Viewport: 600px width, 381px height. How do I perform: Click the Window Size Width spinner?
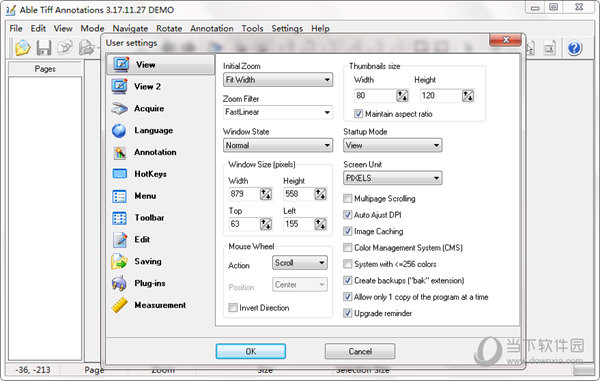pyautogui.click(x=266, y=194)
